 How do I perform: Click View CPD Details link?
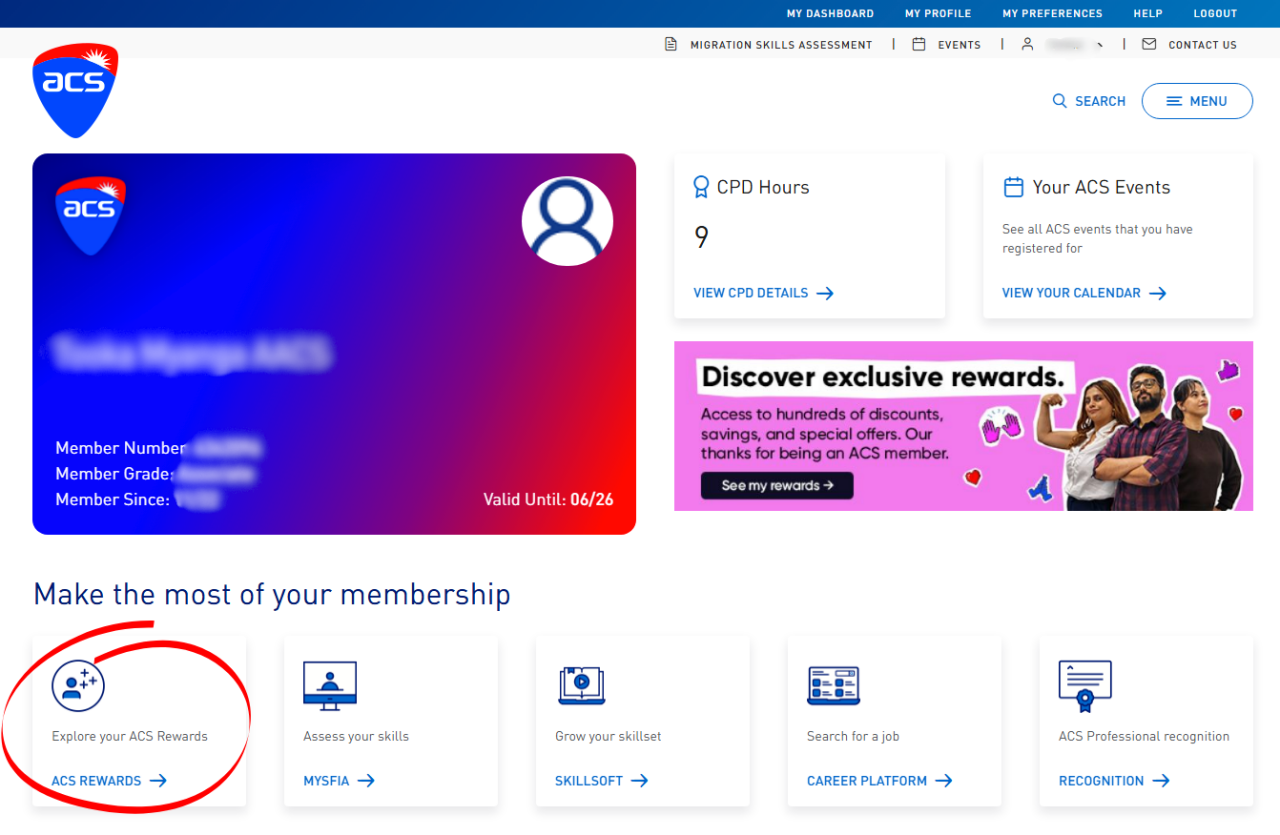point(763,293)
